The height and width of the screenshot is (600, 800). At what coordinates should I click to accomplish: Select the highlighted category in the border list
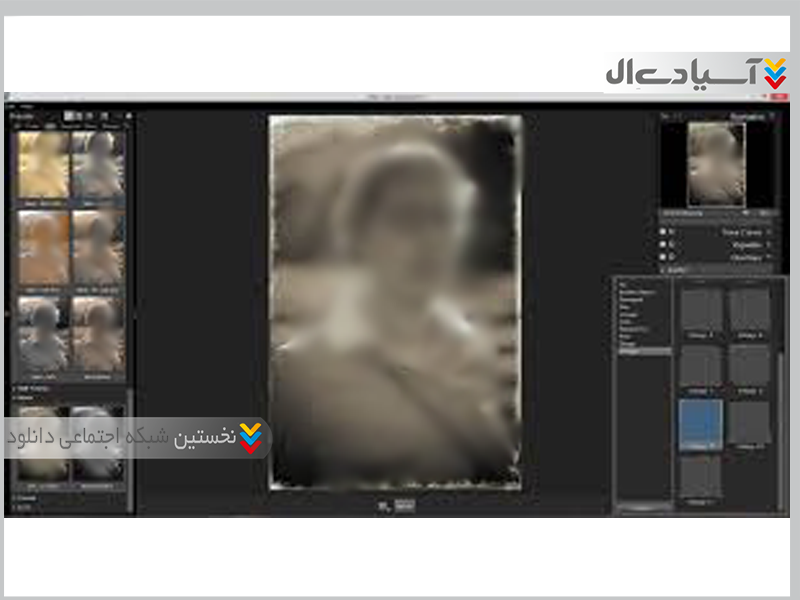click(x=632, y=352)
